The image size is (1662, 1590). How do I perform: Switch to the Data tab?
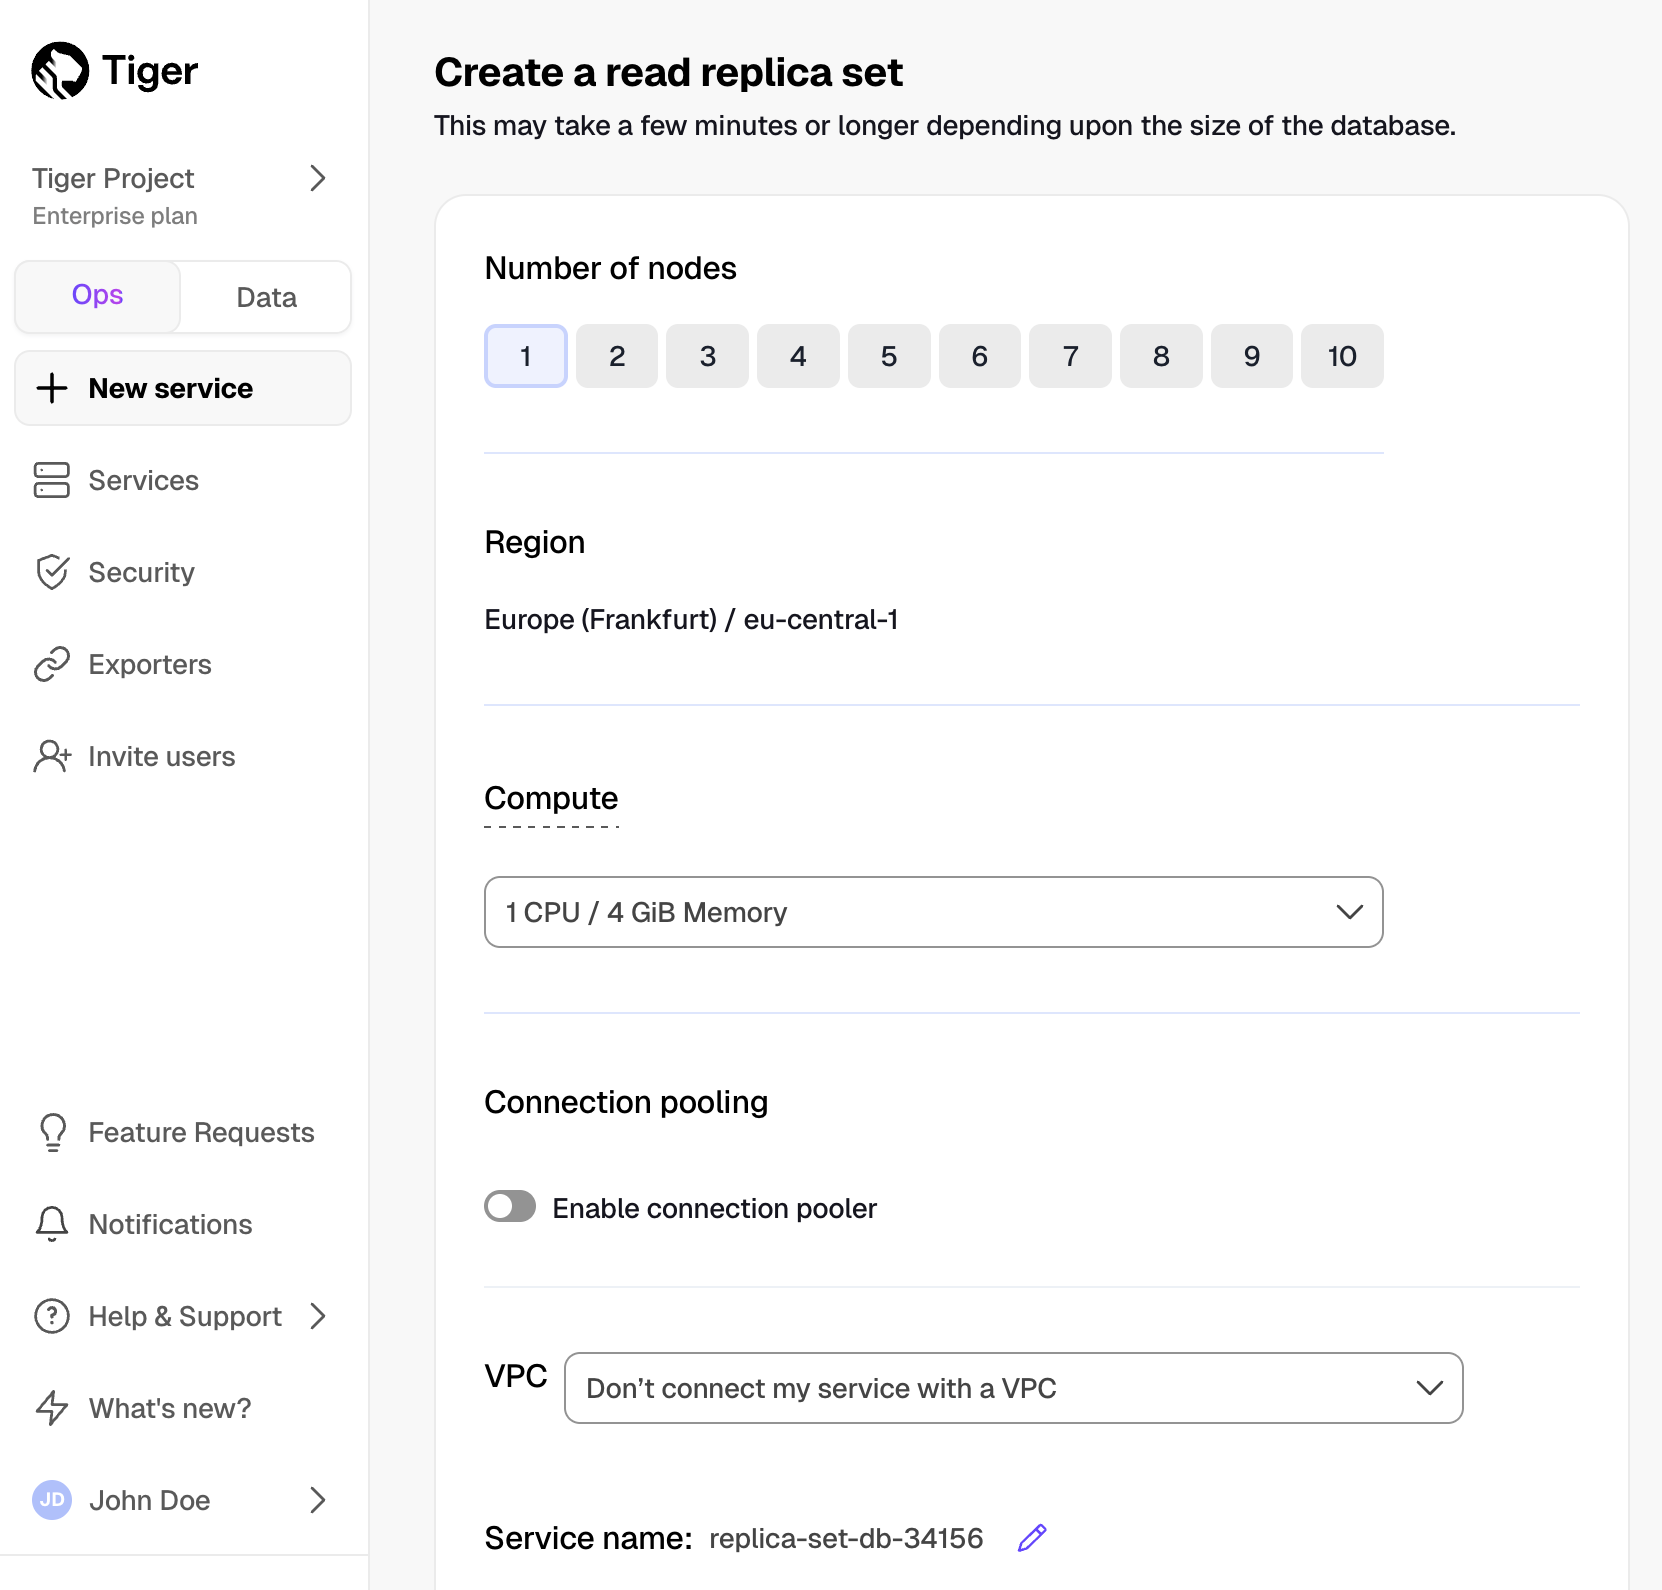(x=265, y=296)
